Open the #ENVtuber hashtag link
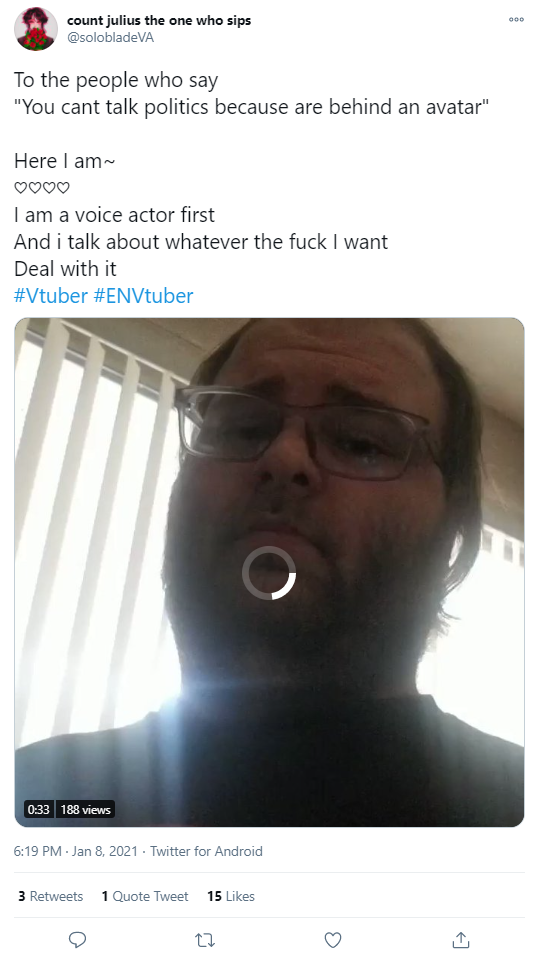 pyautogui.click(x=143, y=295)
